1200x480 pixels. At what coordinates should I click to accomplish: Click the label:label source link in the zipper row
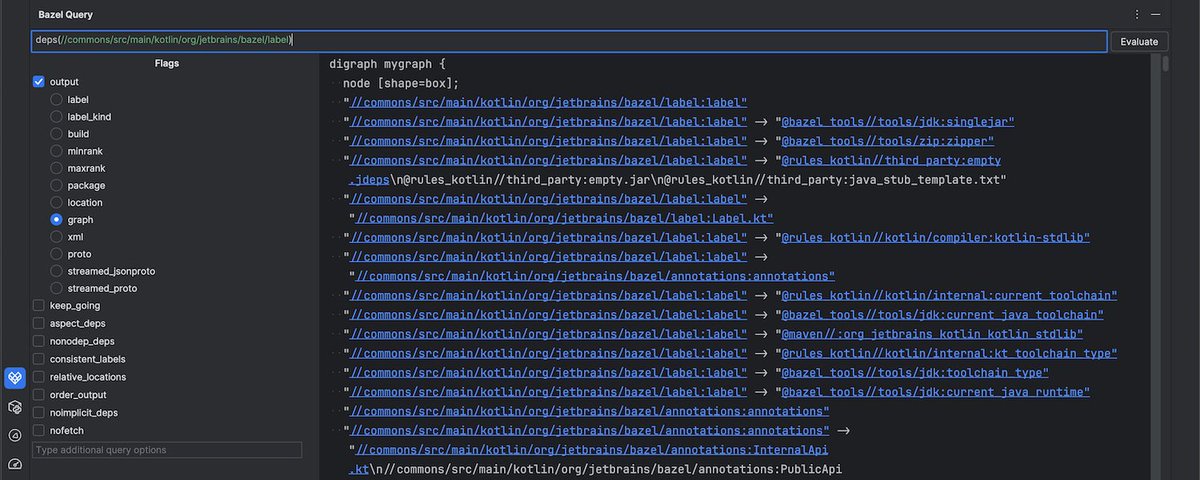[548, 141]
